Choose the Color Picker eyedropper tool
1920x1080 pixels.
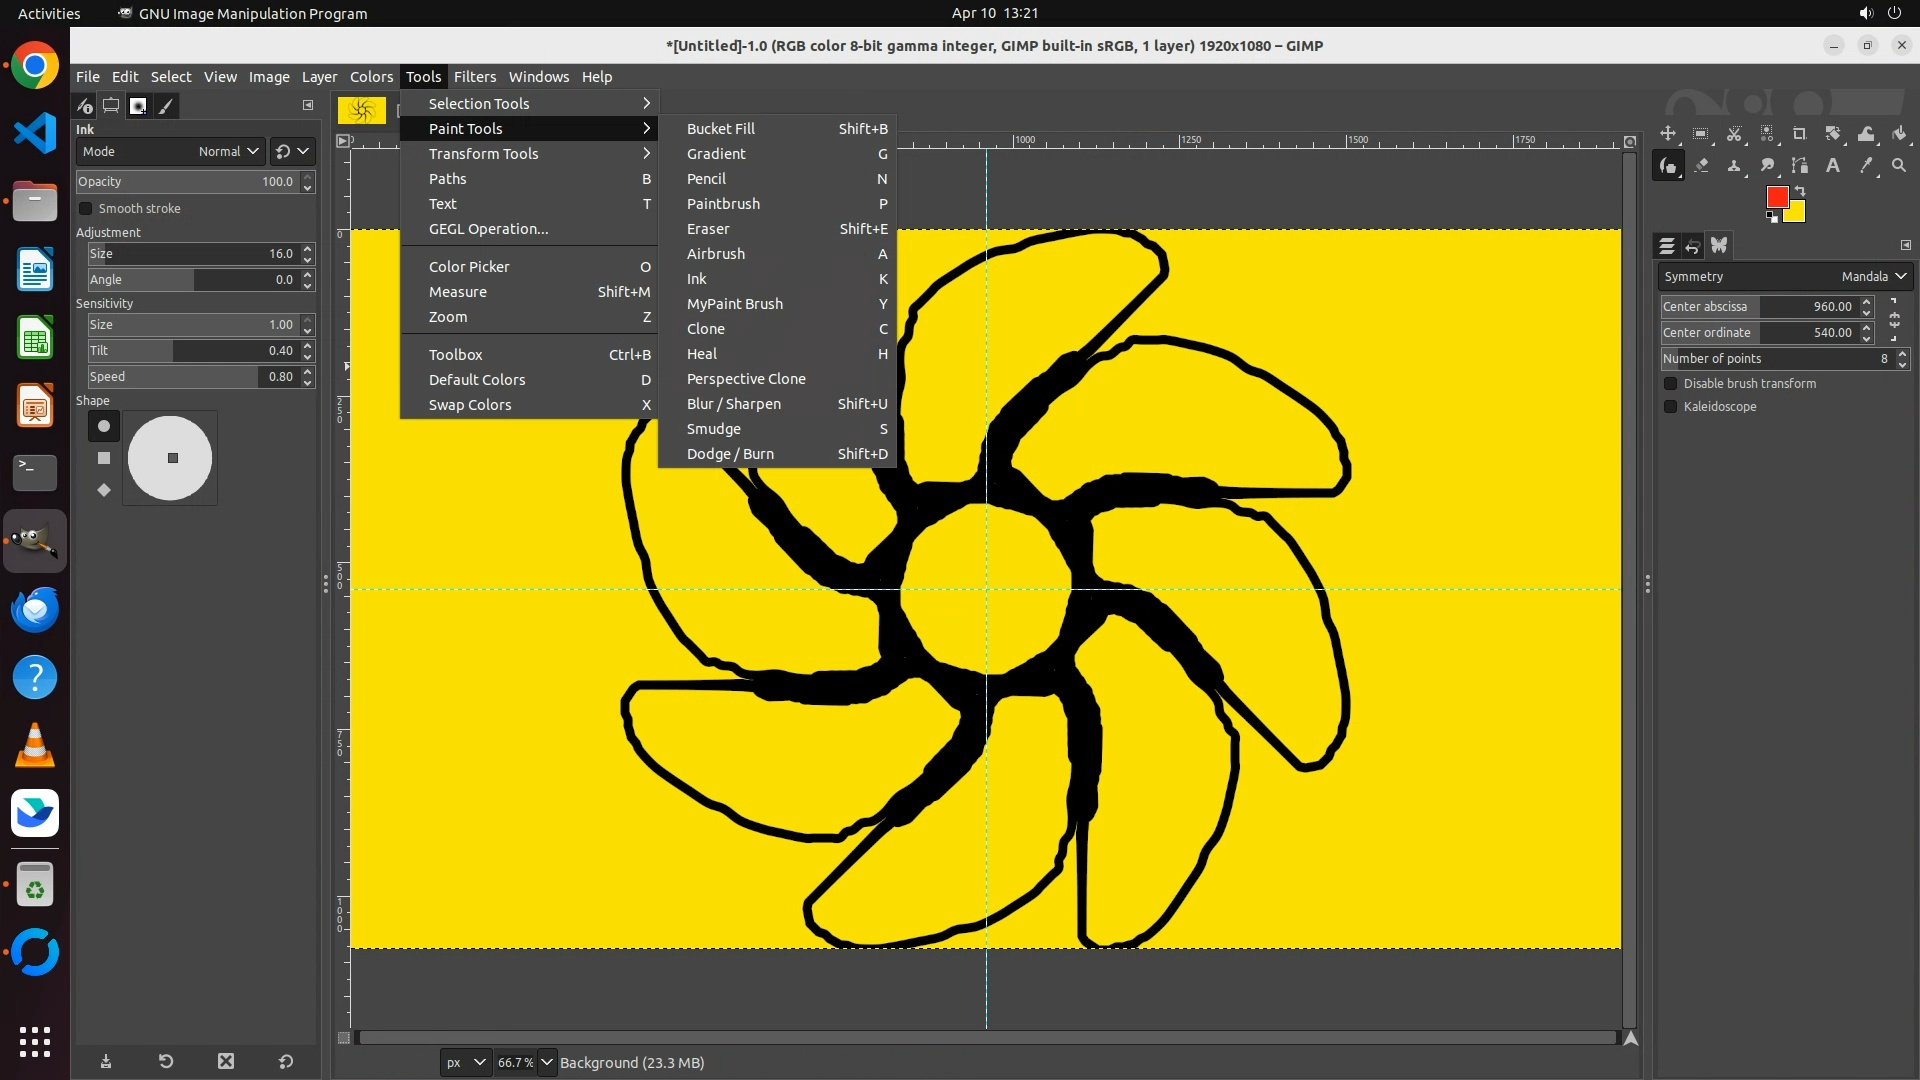click(1866, 166)
